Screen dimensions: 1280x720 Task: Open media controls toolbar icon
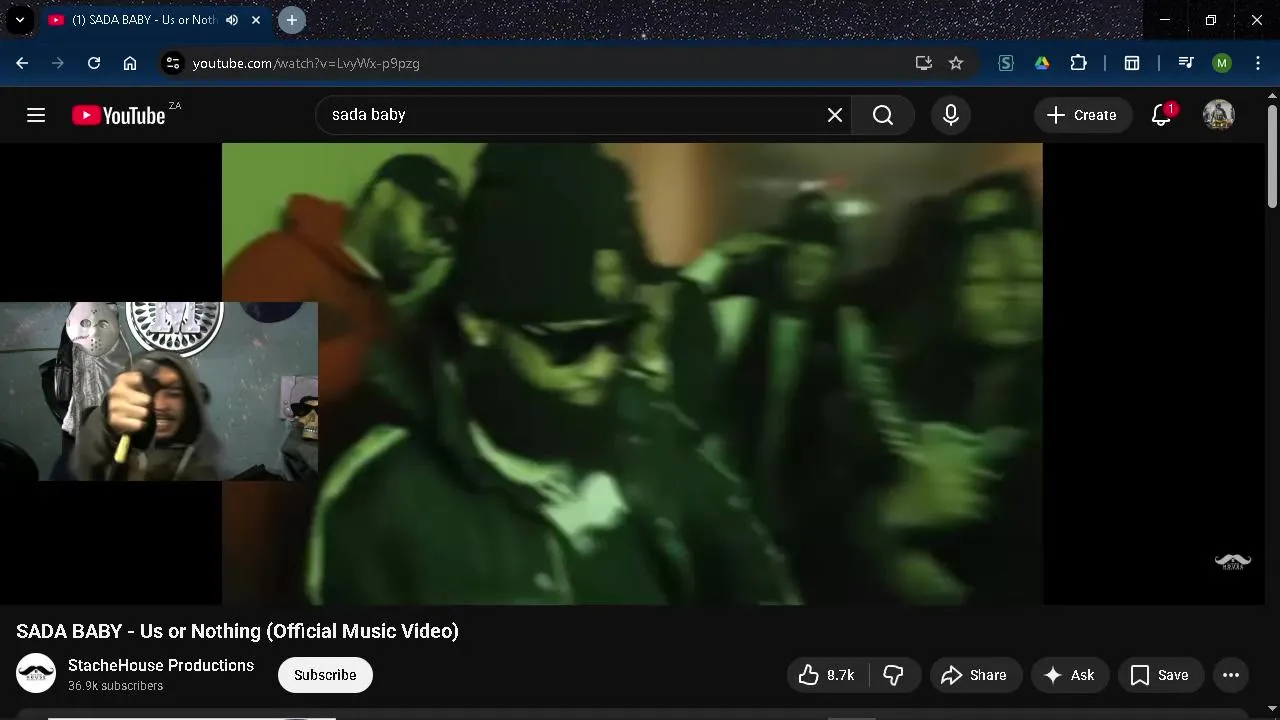coord(1186,63)
